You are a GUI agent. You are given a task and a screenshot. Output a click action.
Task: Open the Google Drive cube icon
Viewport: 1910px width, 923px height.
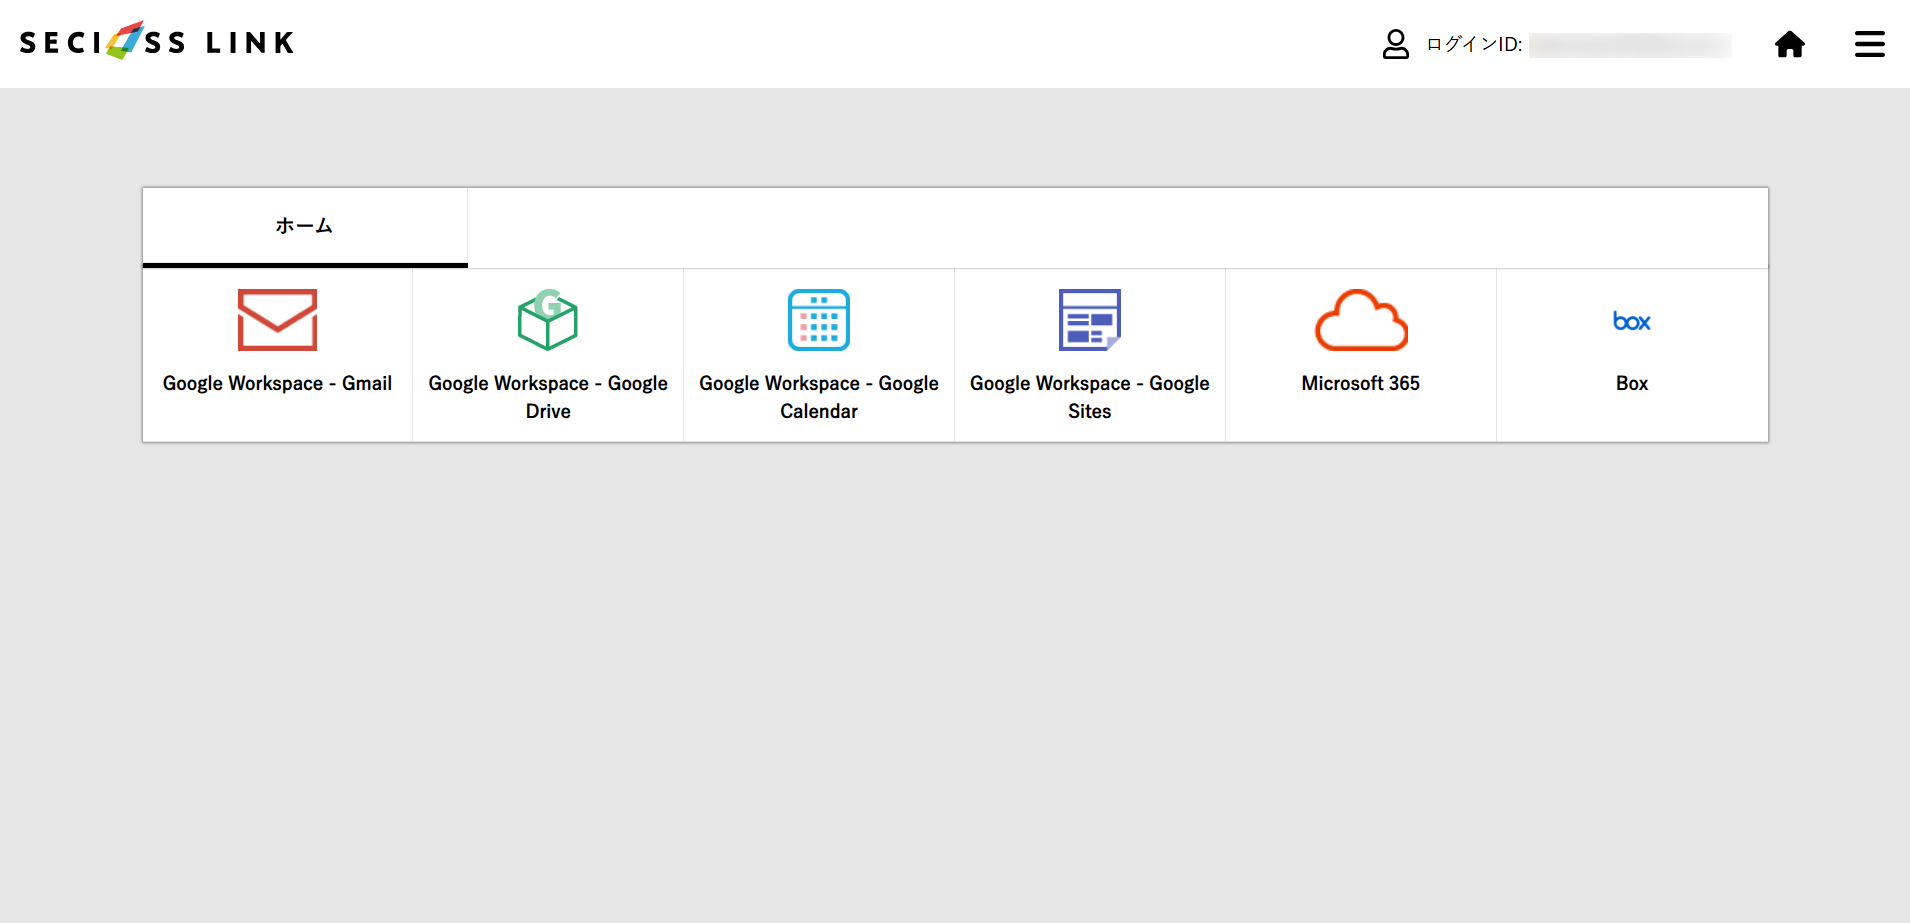(548, 320)
